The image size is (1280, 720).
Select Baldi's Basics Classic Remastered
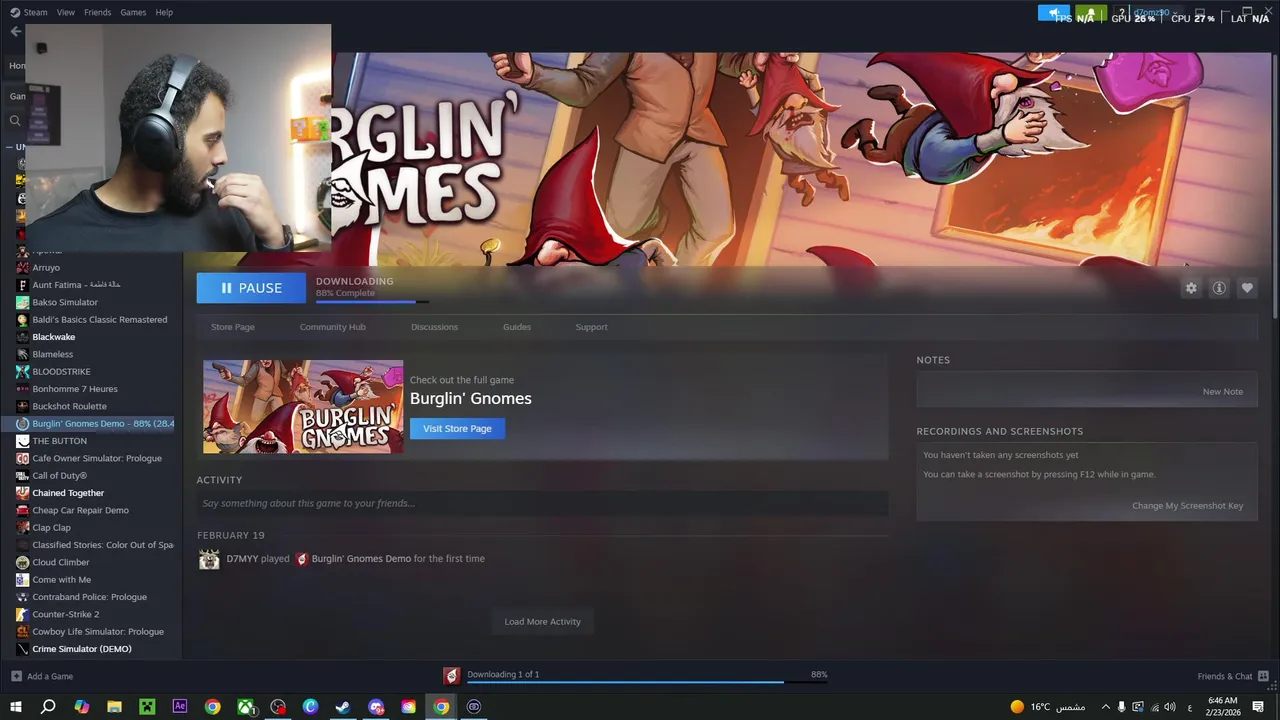point(99,320)
